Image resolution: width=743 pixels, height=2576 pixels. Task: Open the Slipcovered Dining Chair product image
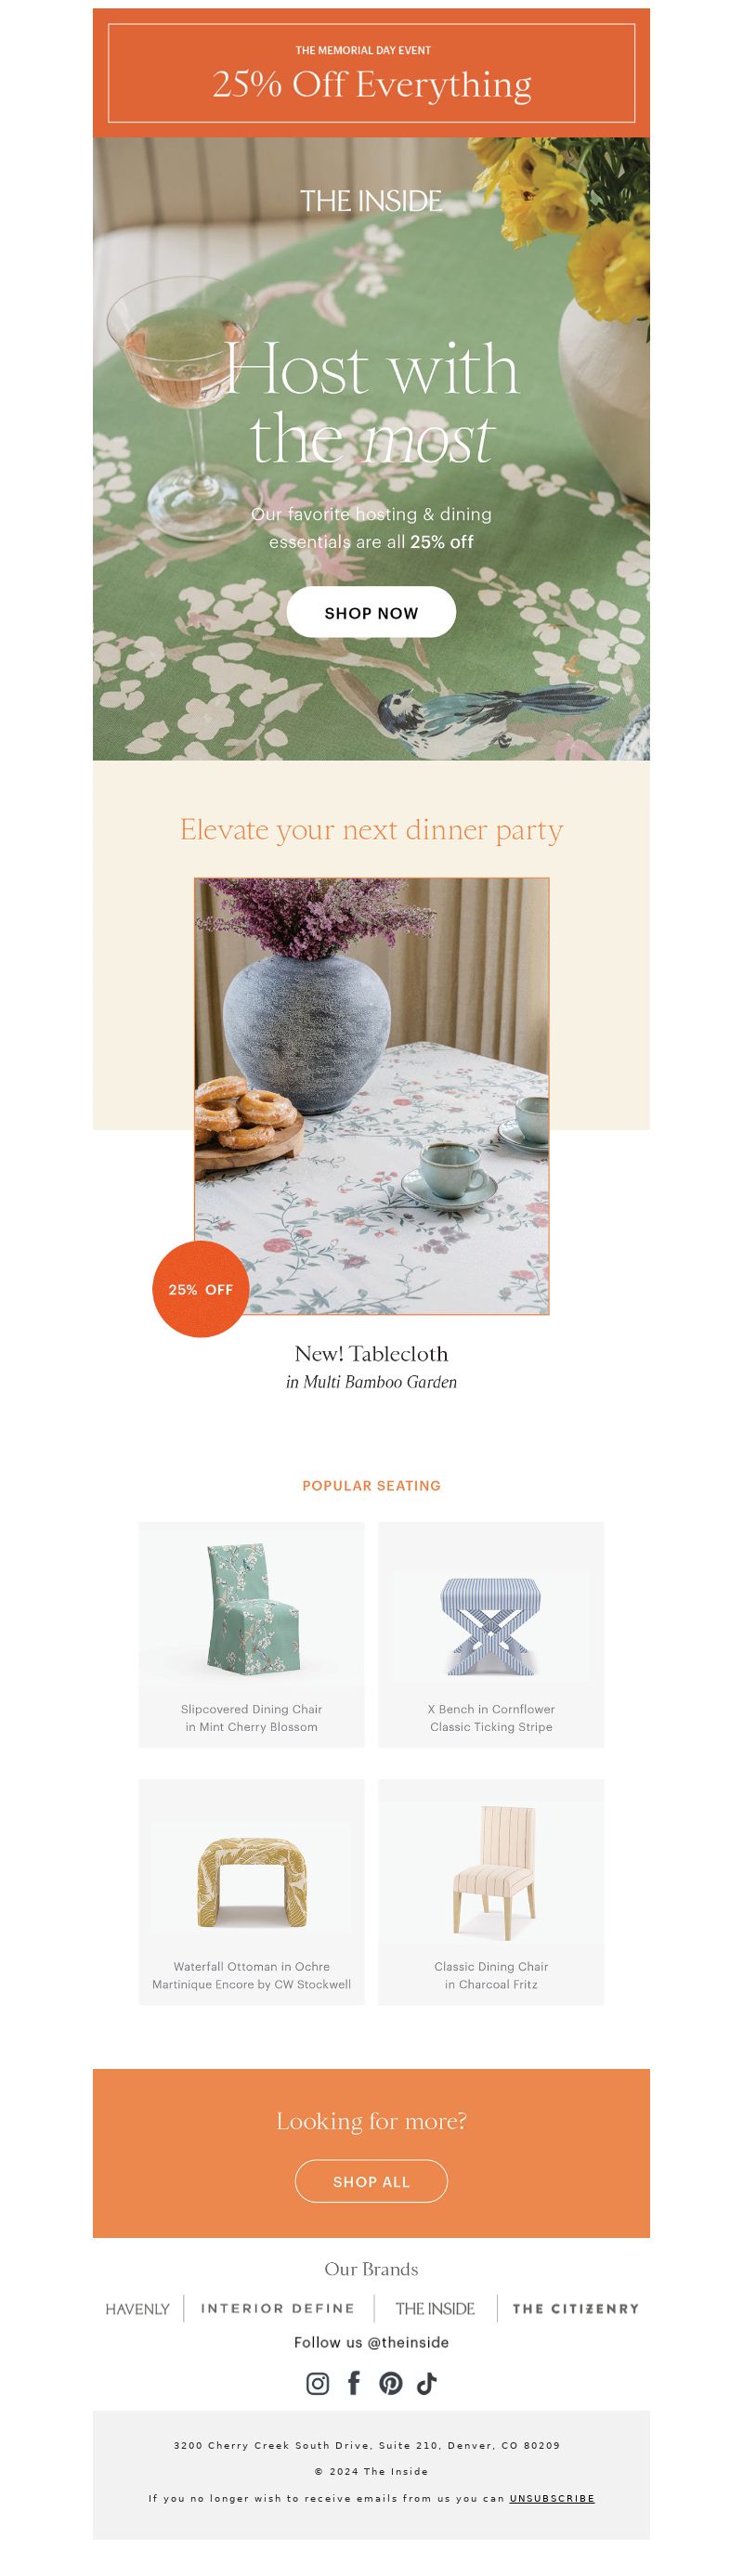(252, 1610)
